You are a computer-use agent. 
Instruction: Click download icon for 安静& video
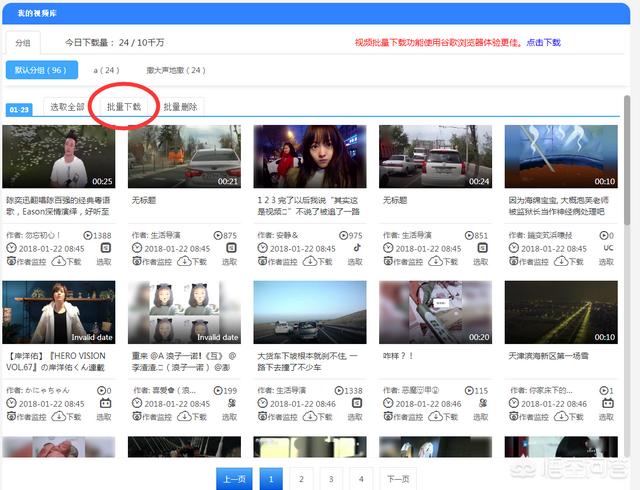point(310,261)
